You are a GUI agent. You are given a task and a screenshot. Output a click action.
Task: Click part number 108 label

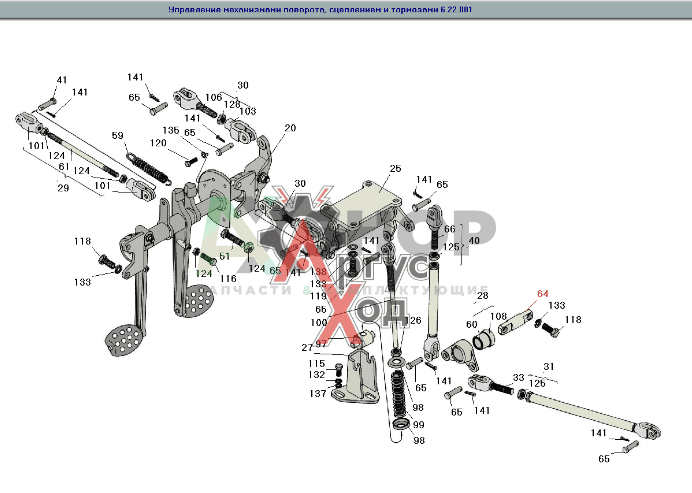(498, 315)
